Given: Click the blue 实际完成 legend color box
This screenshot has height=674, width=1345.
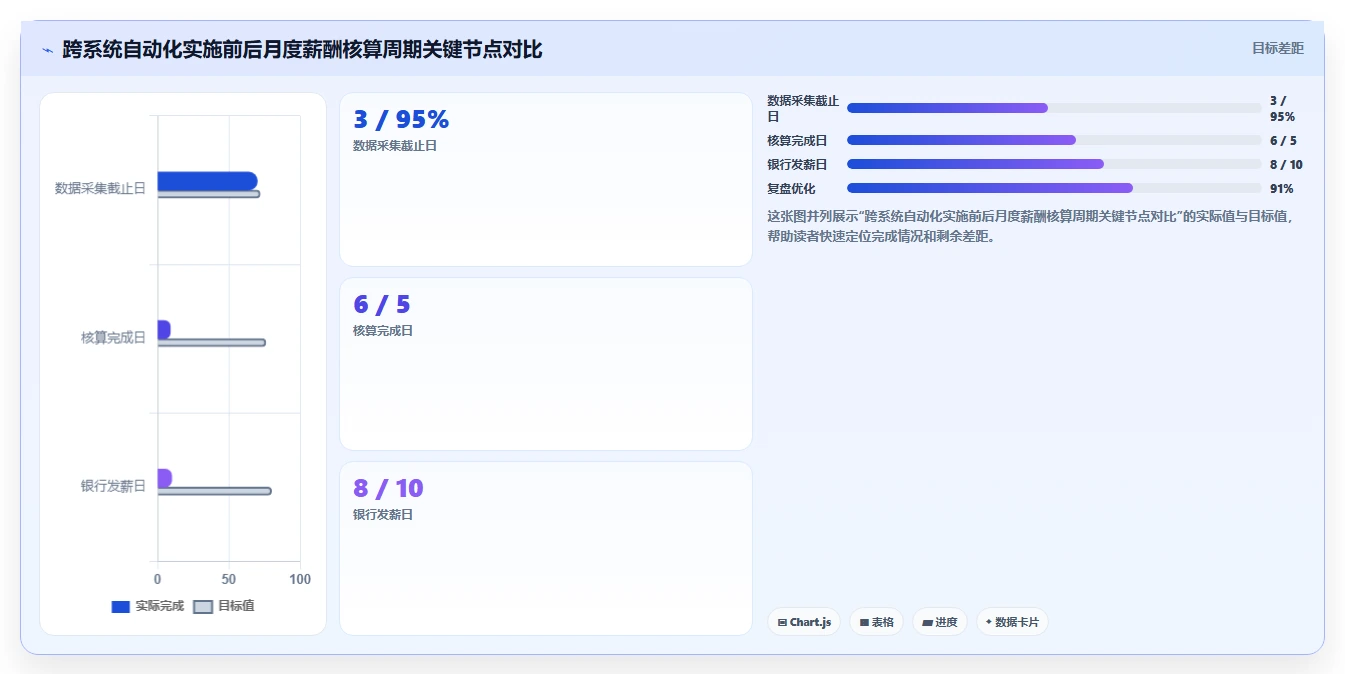Looking at the screenshot, I should point(121,606).
